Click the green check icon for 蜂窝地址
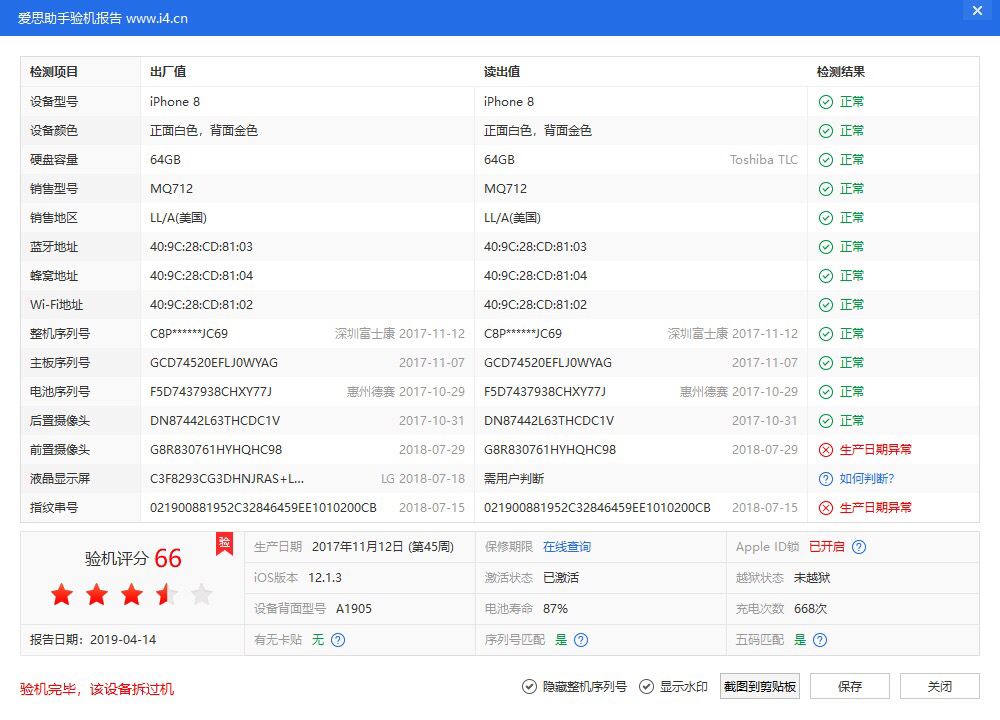Image resolution: width=1000 pixels, height=720 pixels. tap(826, 276)
